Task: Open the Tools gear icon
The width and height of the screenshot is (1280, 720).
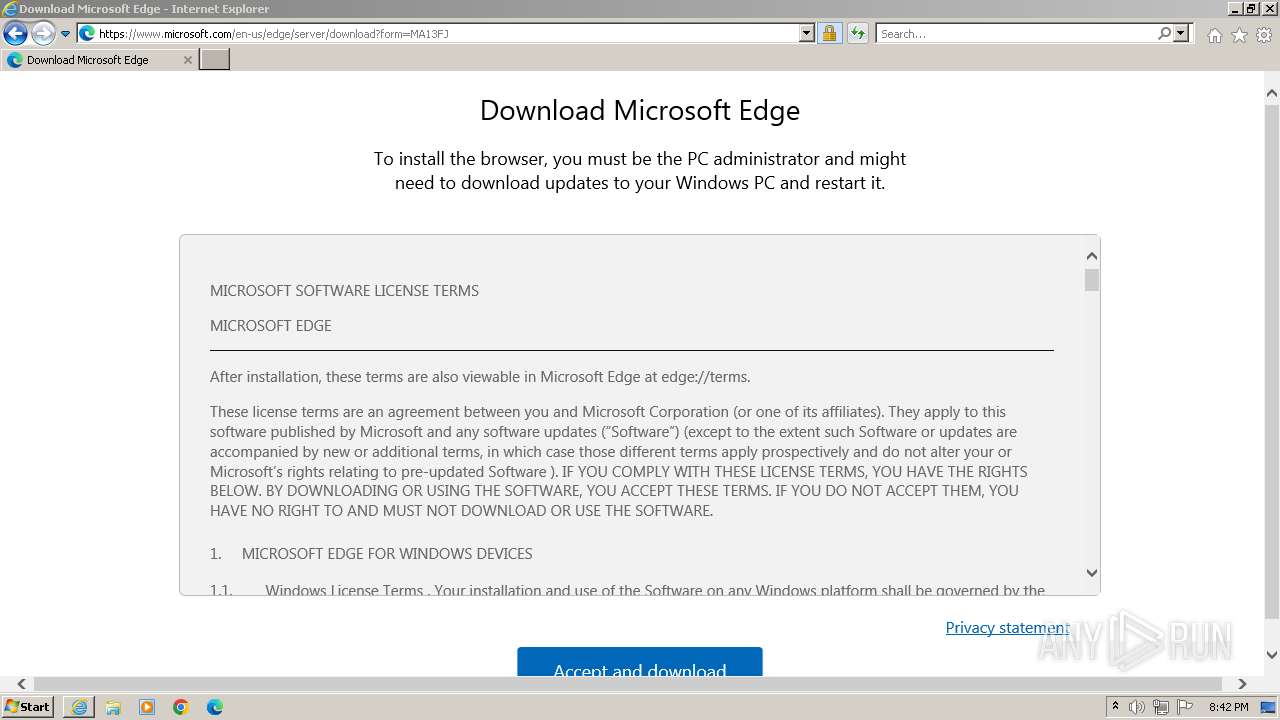Action: 1263,35
